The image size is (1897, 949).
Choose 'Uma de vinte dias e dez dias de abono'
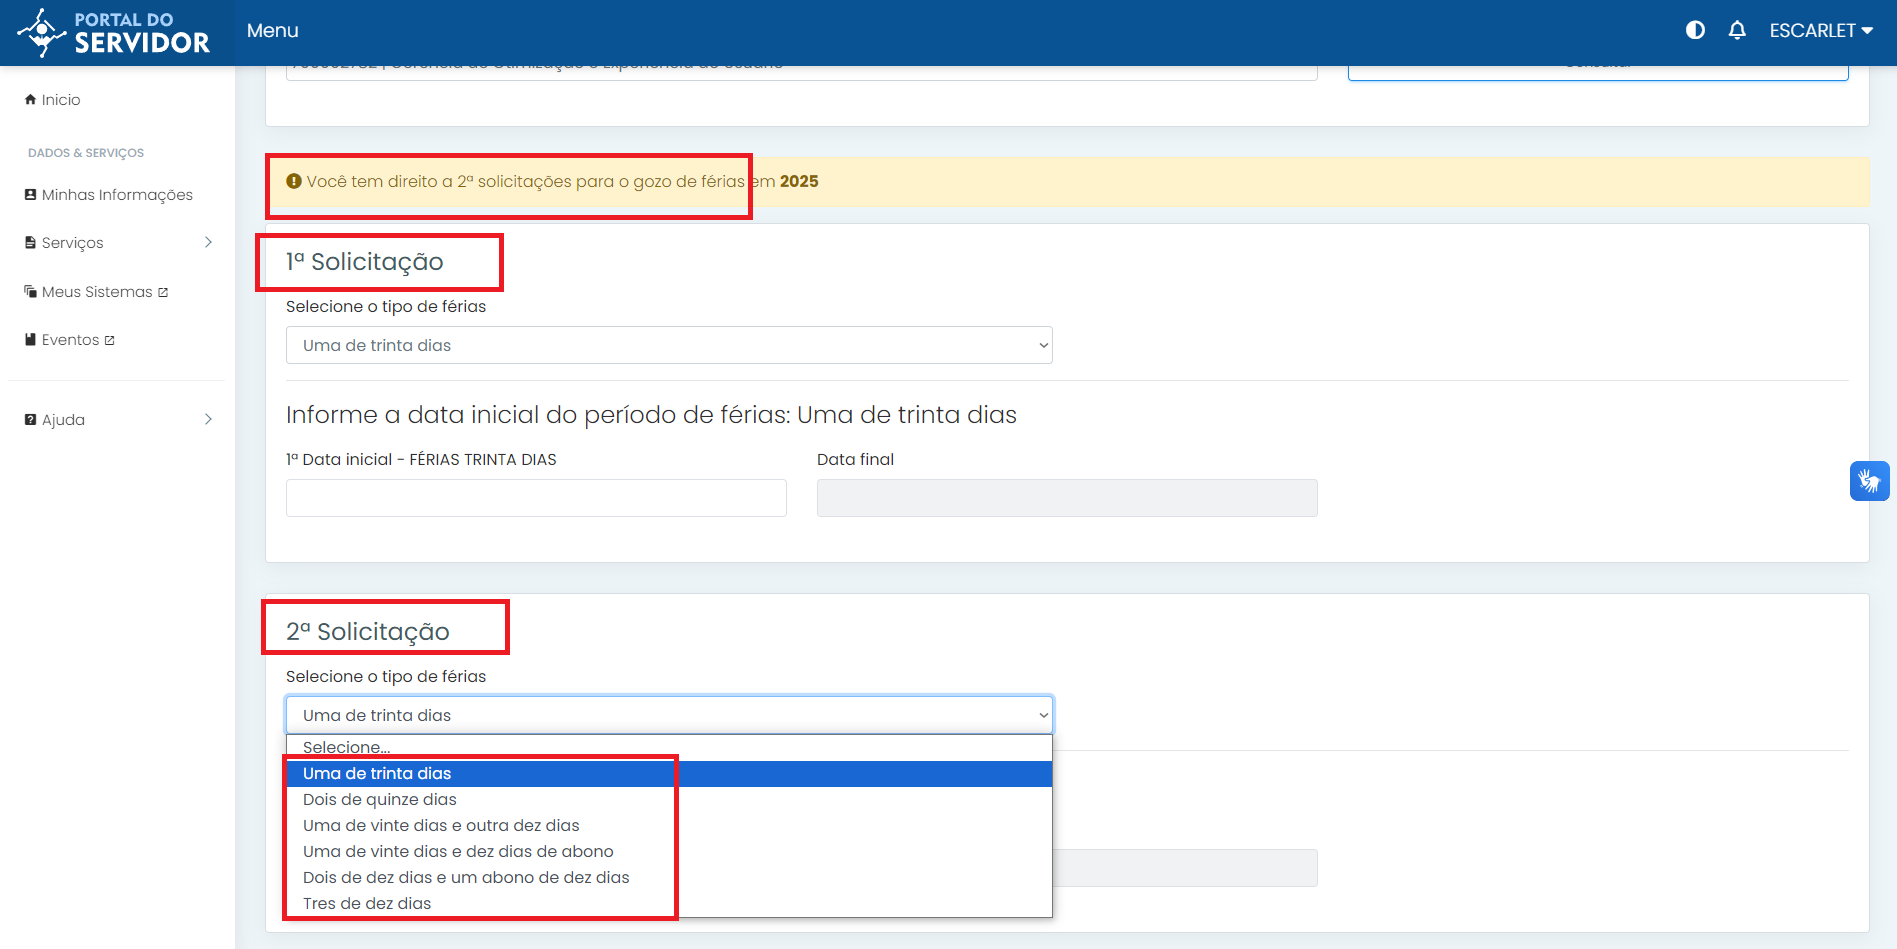pyautogui.click(x=669, y=851)
